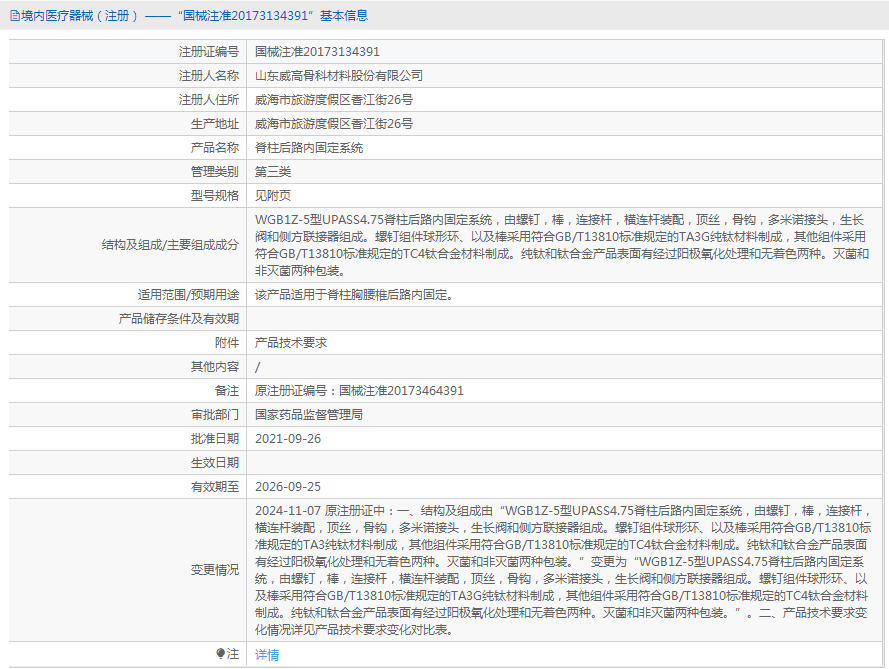This screenshot has width=889, height=669.
Task: Open the 详情 link
Action: pyautogui.click(x=267, y=655)
